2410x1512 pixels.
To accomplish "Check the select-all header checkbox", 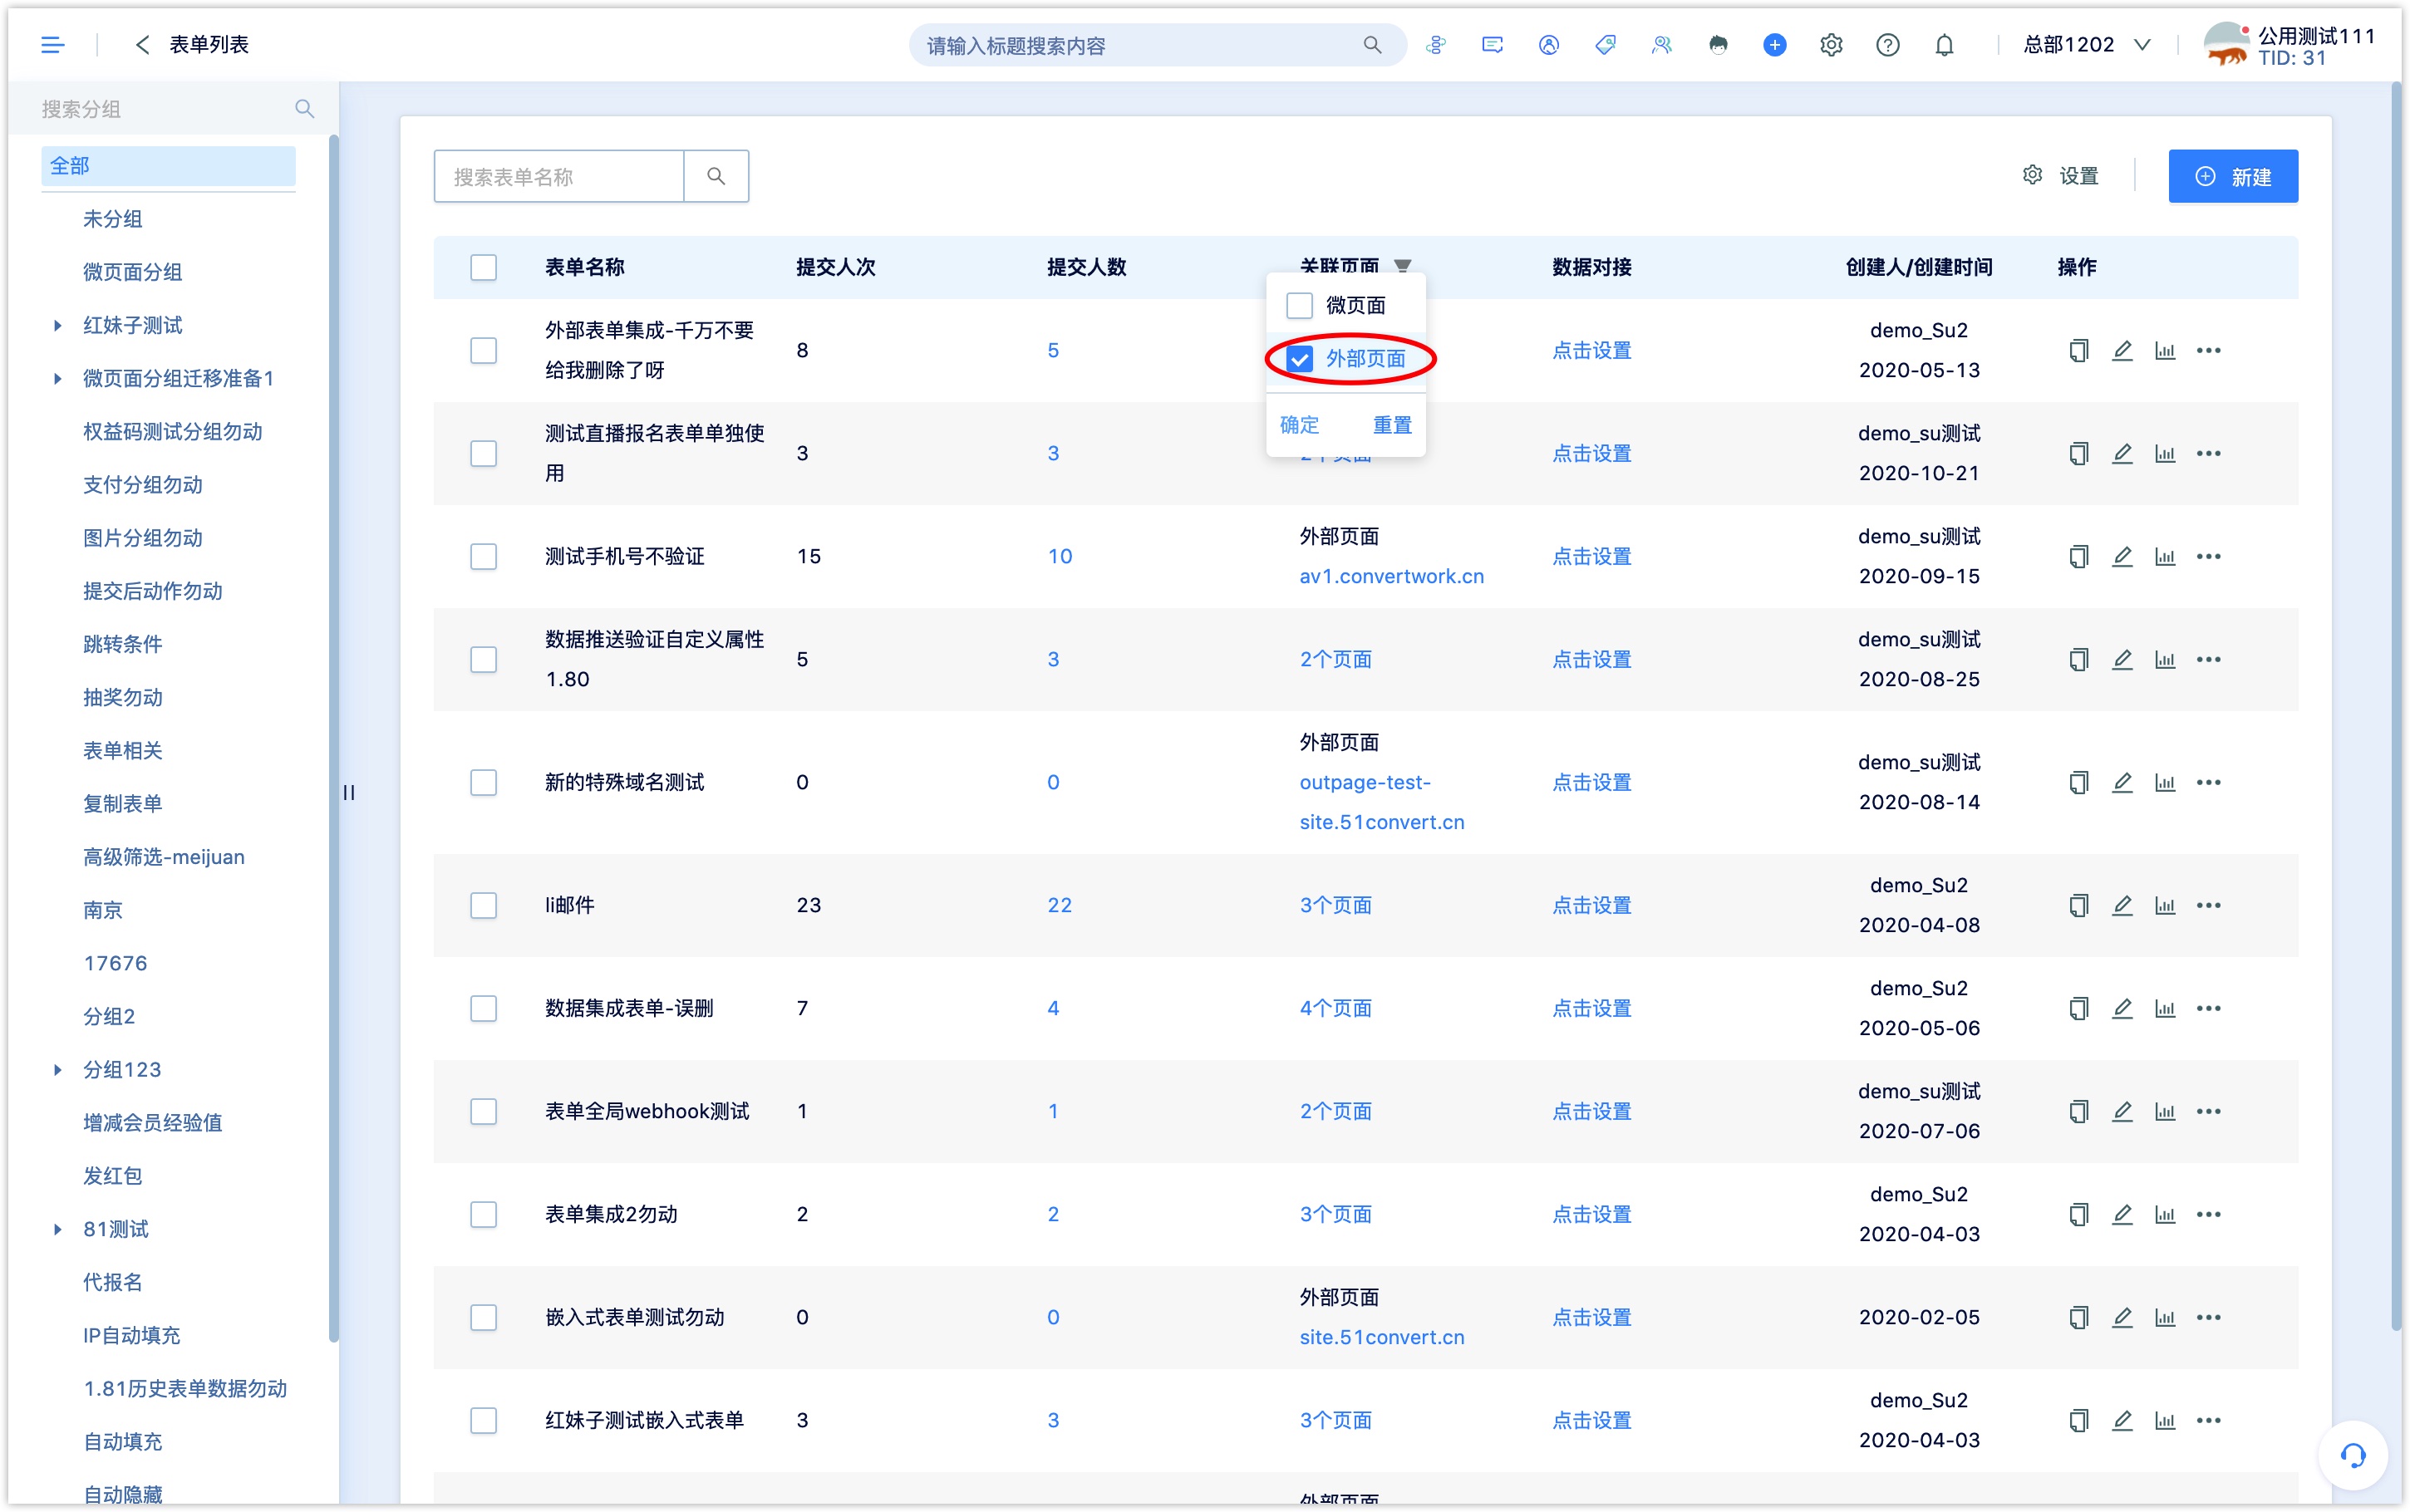I will pyautogui.click(x=483, y=267).
